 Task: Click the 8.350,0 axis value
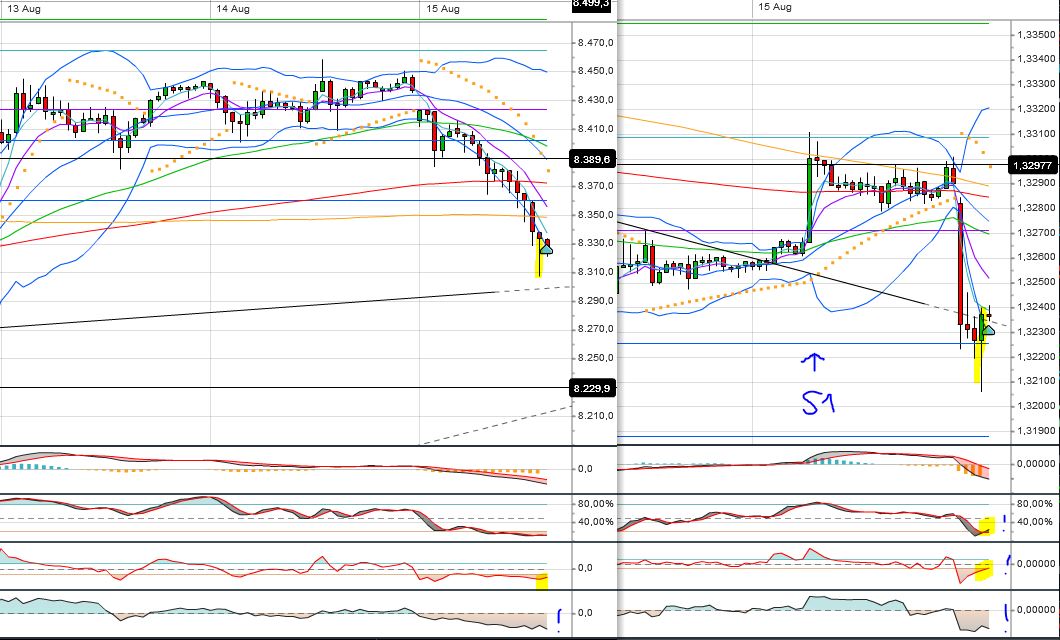pos(596,215)
